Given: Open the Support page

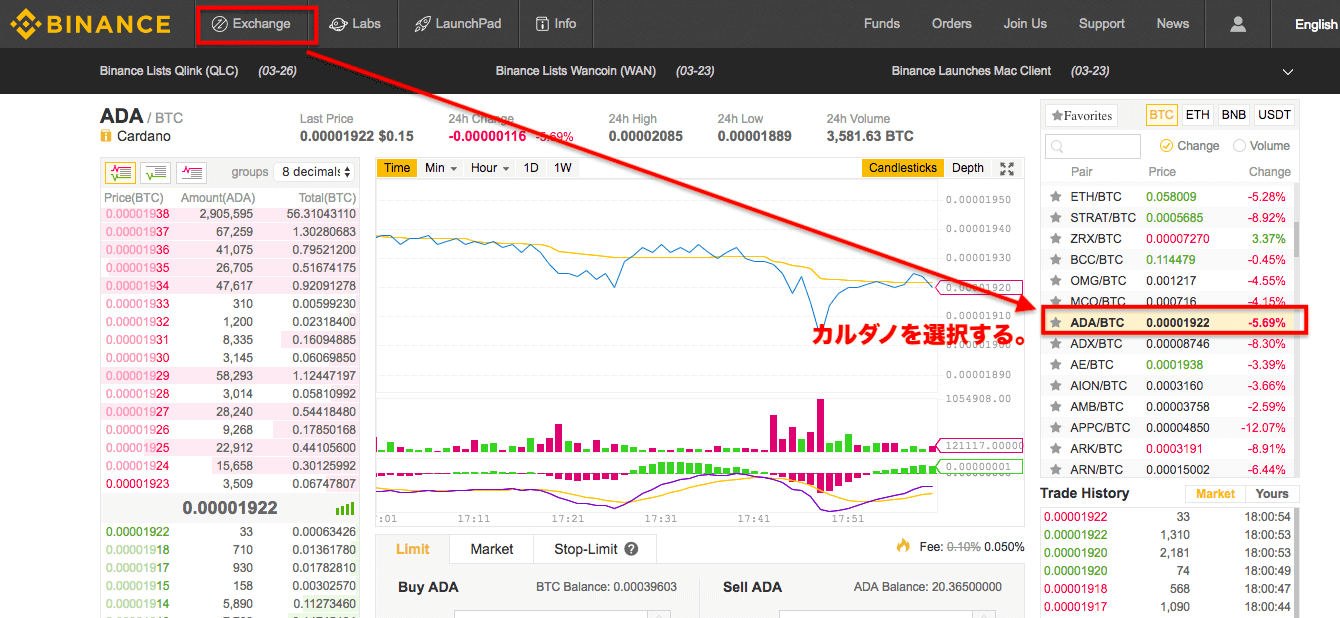Looking at the screenshot, I should point(1102,24).
